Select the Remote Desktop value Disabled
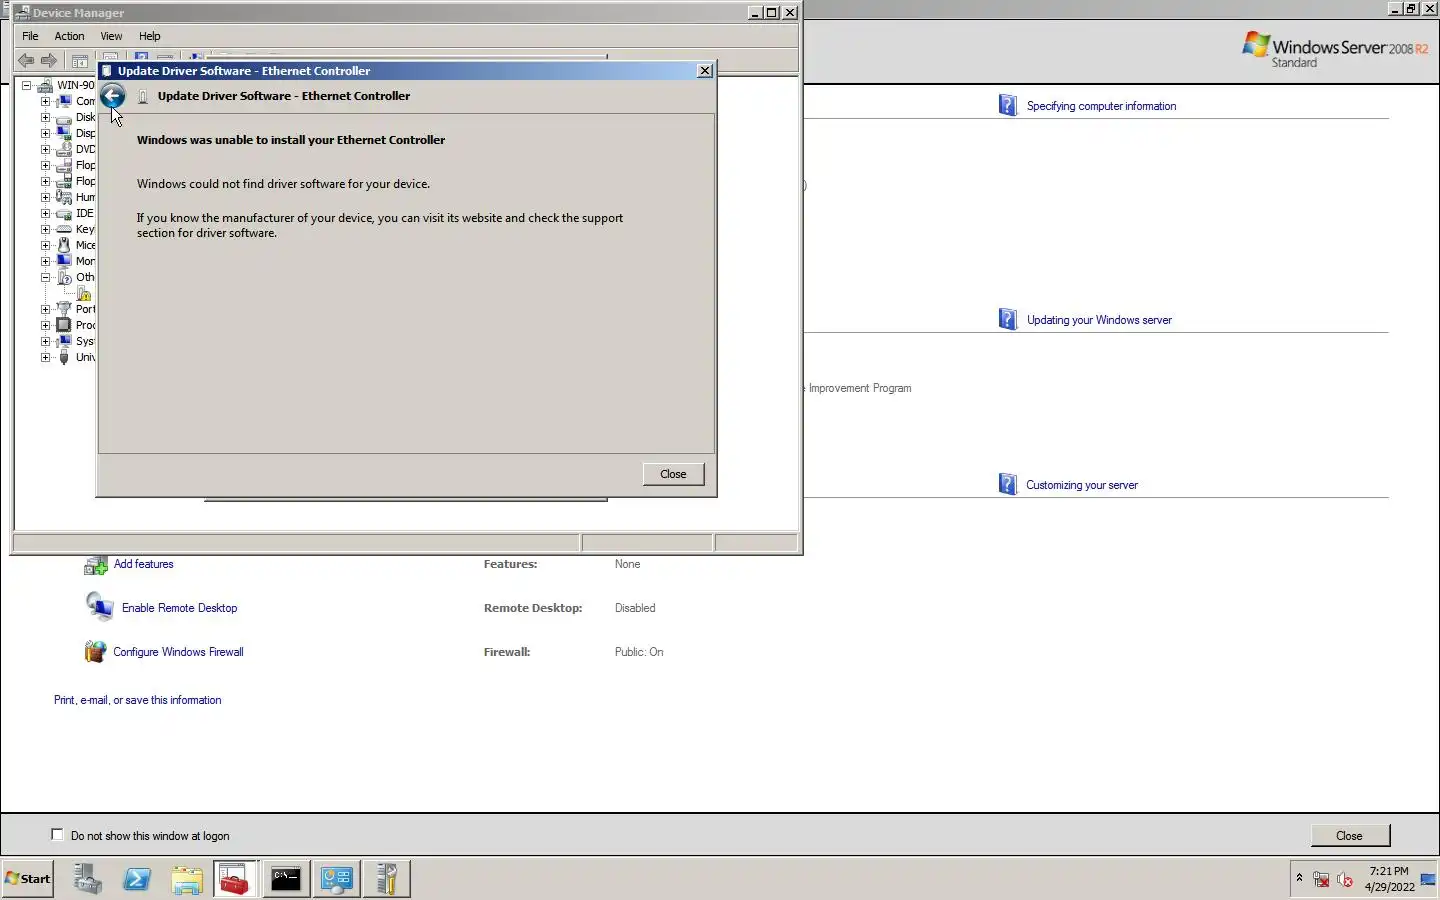Screen dimensions: 1440x900 635,608
